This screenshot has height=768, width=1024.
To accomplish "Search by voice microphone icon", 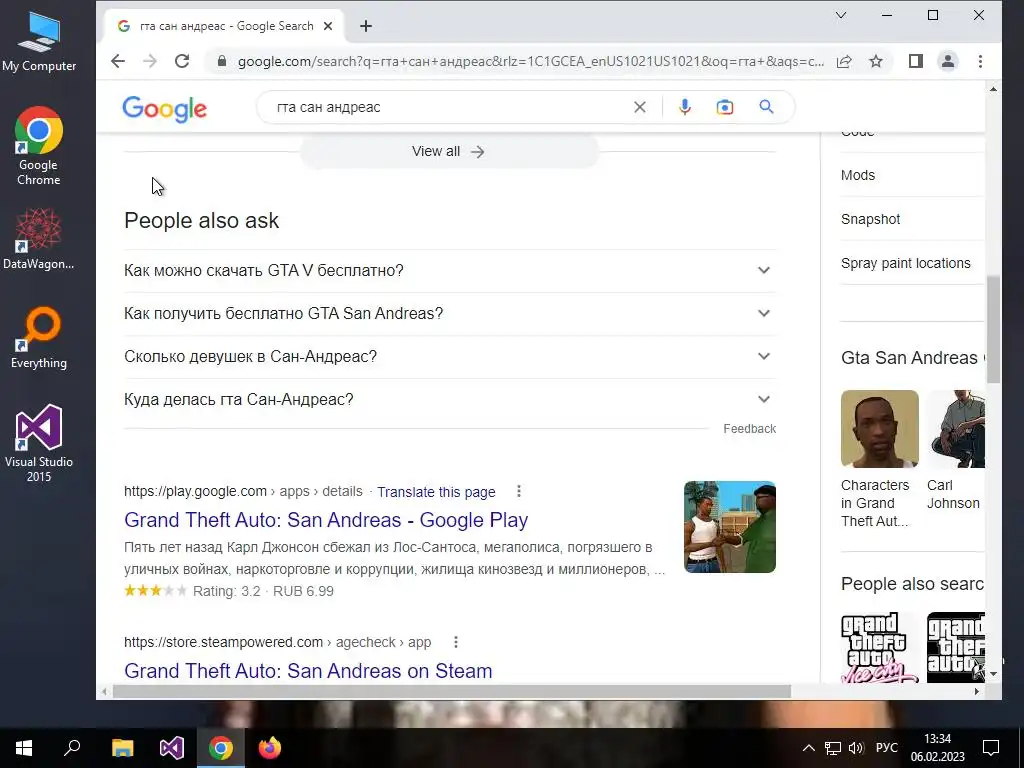I will (684, 107).
